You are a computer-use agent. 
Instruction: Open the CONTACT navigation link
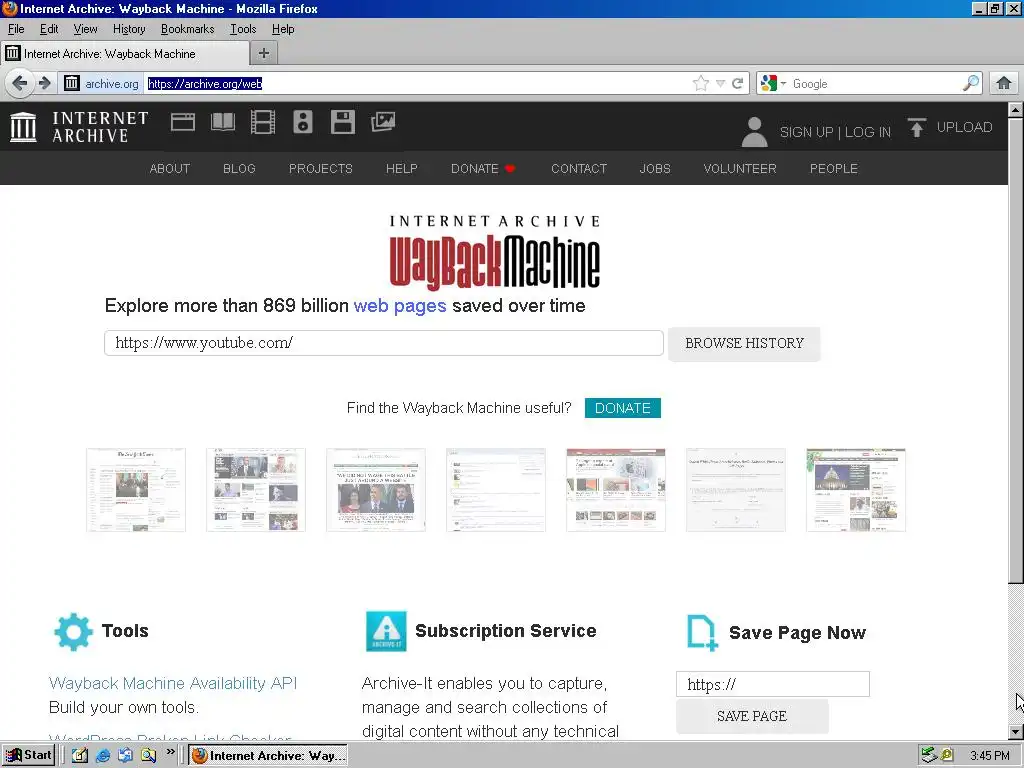coord(579,168)
